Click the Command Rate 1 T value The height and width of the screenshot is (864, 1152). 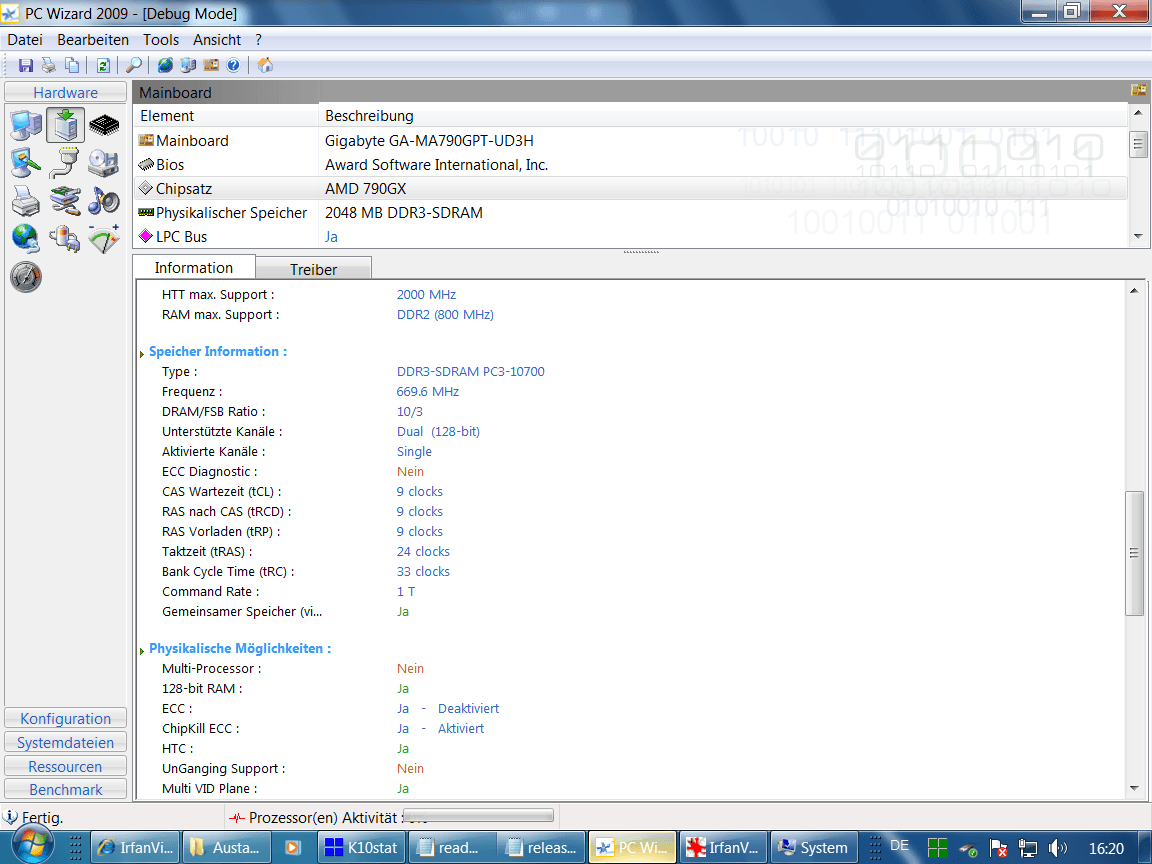[406, 591]
